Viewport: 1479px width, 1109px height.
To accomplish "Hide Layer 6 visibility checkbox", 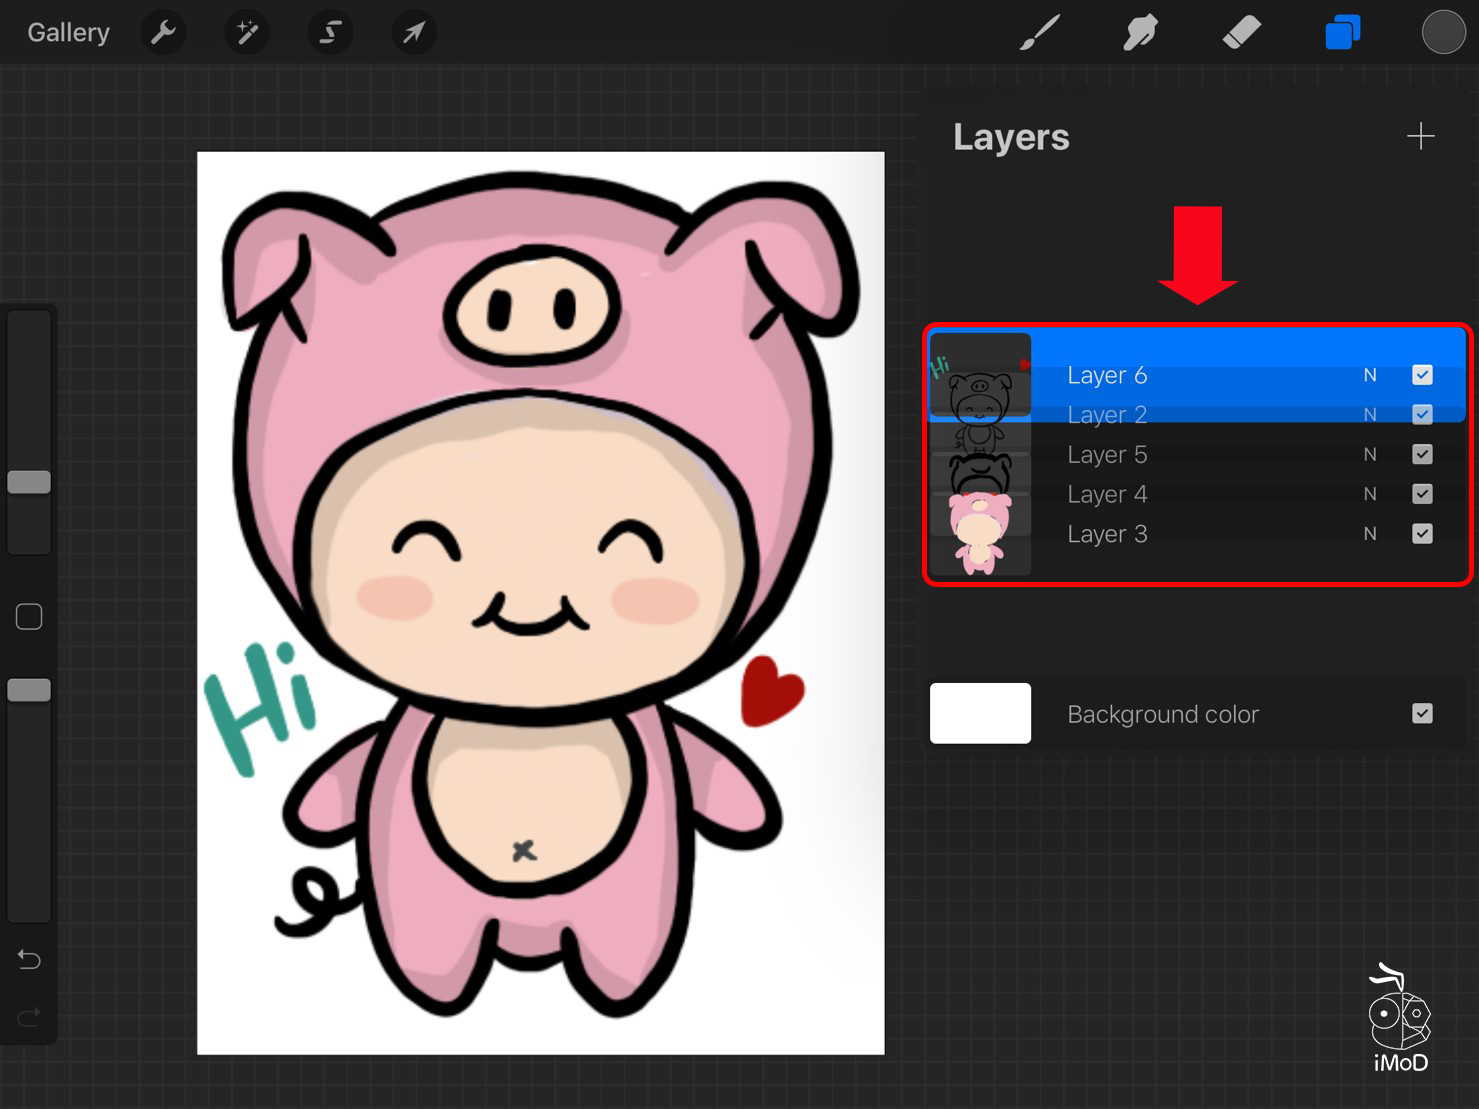I will (x=1422, y=375).
